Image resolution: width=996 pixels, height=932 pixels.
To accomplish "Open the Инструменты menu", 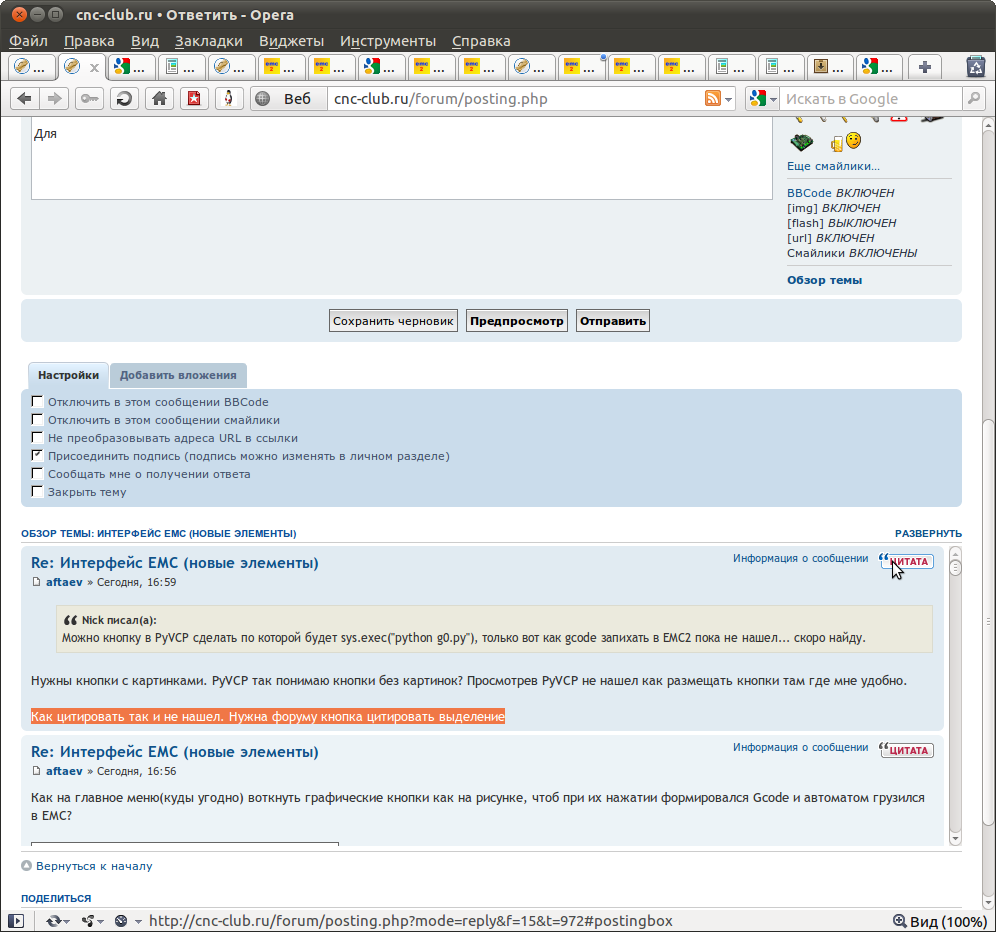I will pyautogui.click(x=387, y=41).
